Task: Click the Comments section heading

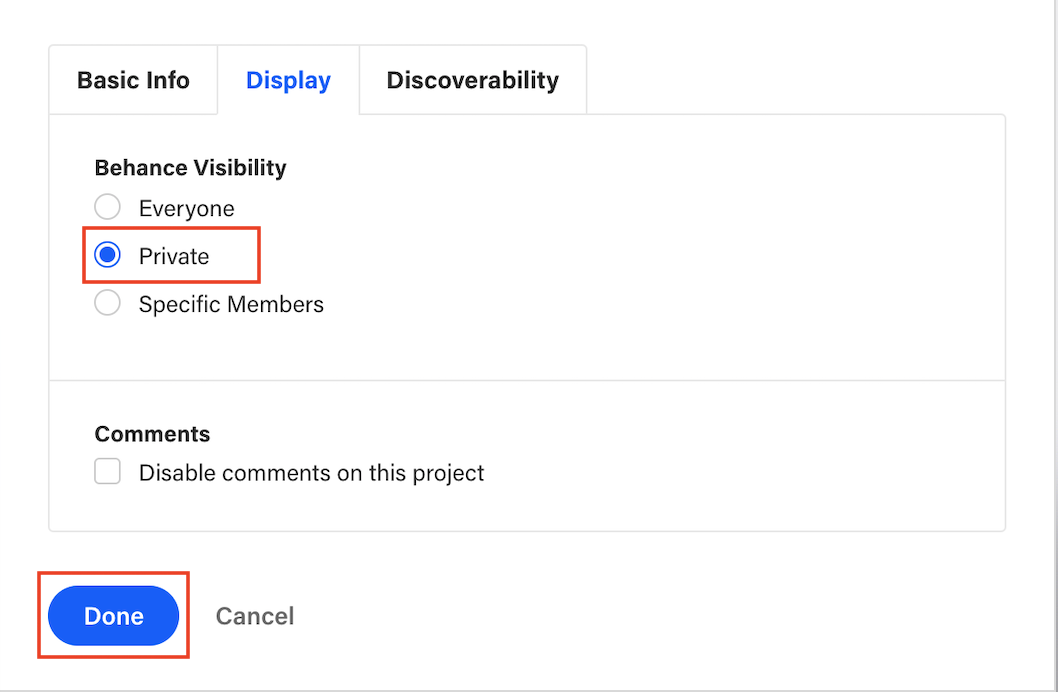Action: (x=152, y=434)
